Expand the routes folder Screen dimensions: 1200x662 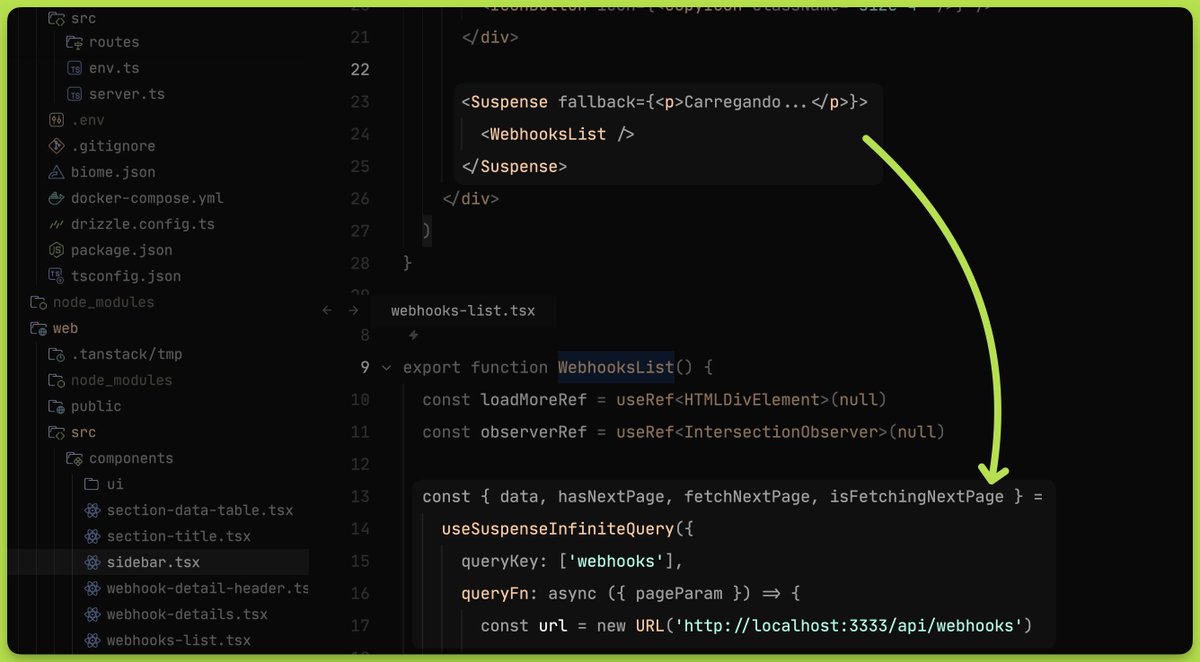(x=114, y=42)
